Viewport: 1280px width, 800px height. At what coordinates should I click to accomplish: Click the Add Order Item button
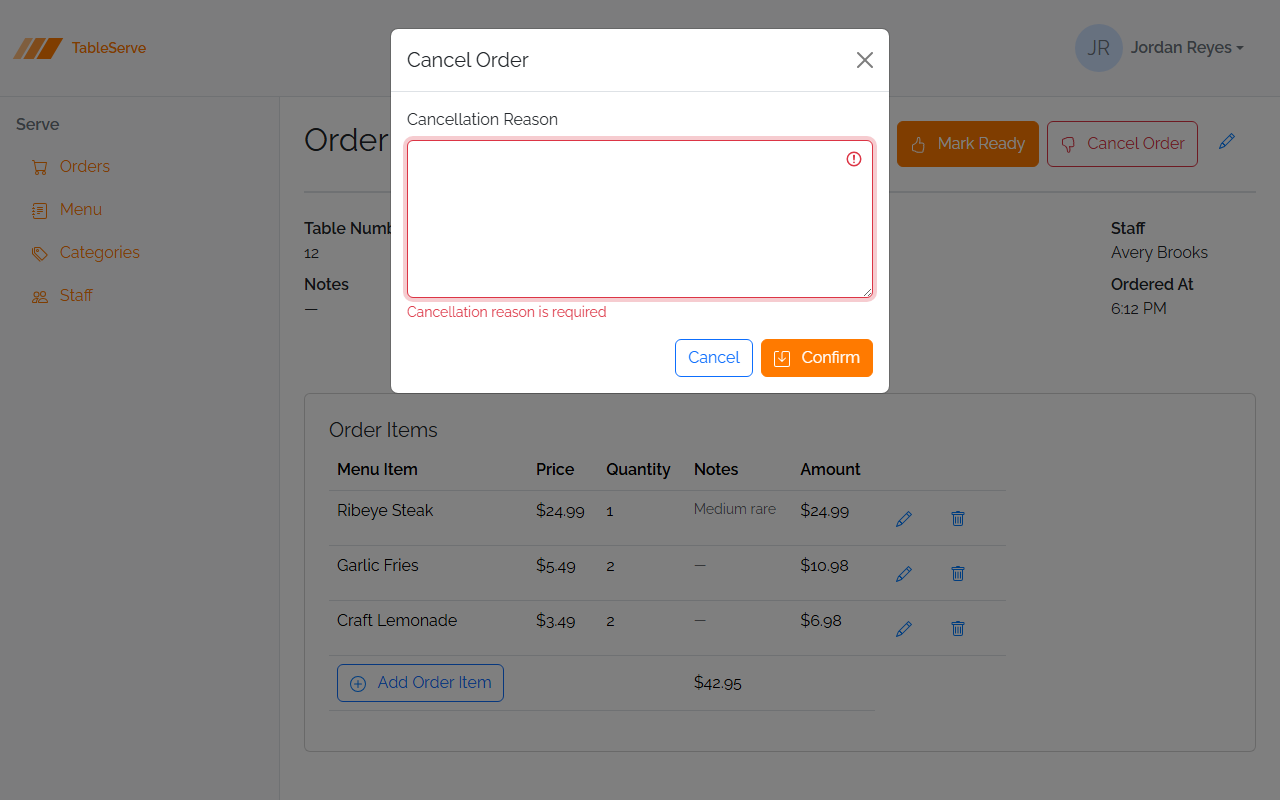pyautogui.click(x=420, y=683)
